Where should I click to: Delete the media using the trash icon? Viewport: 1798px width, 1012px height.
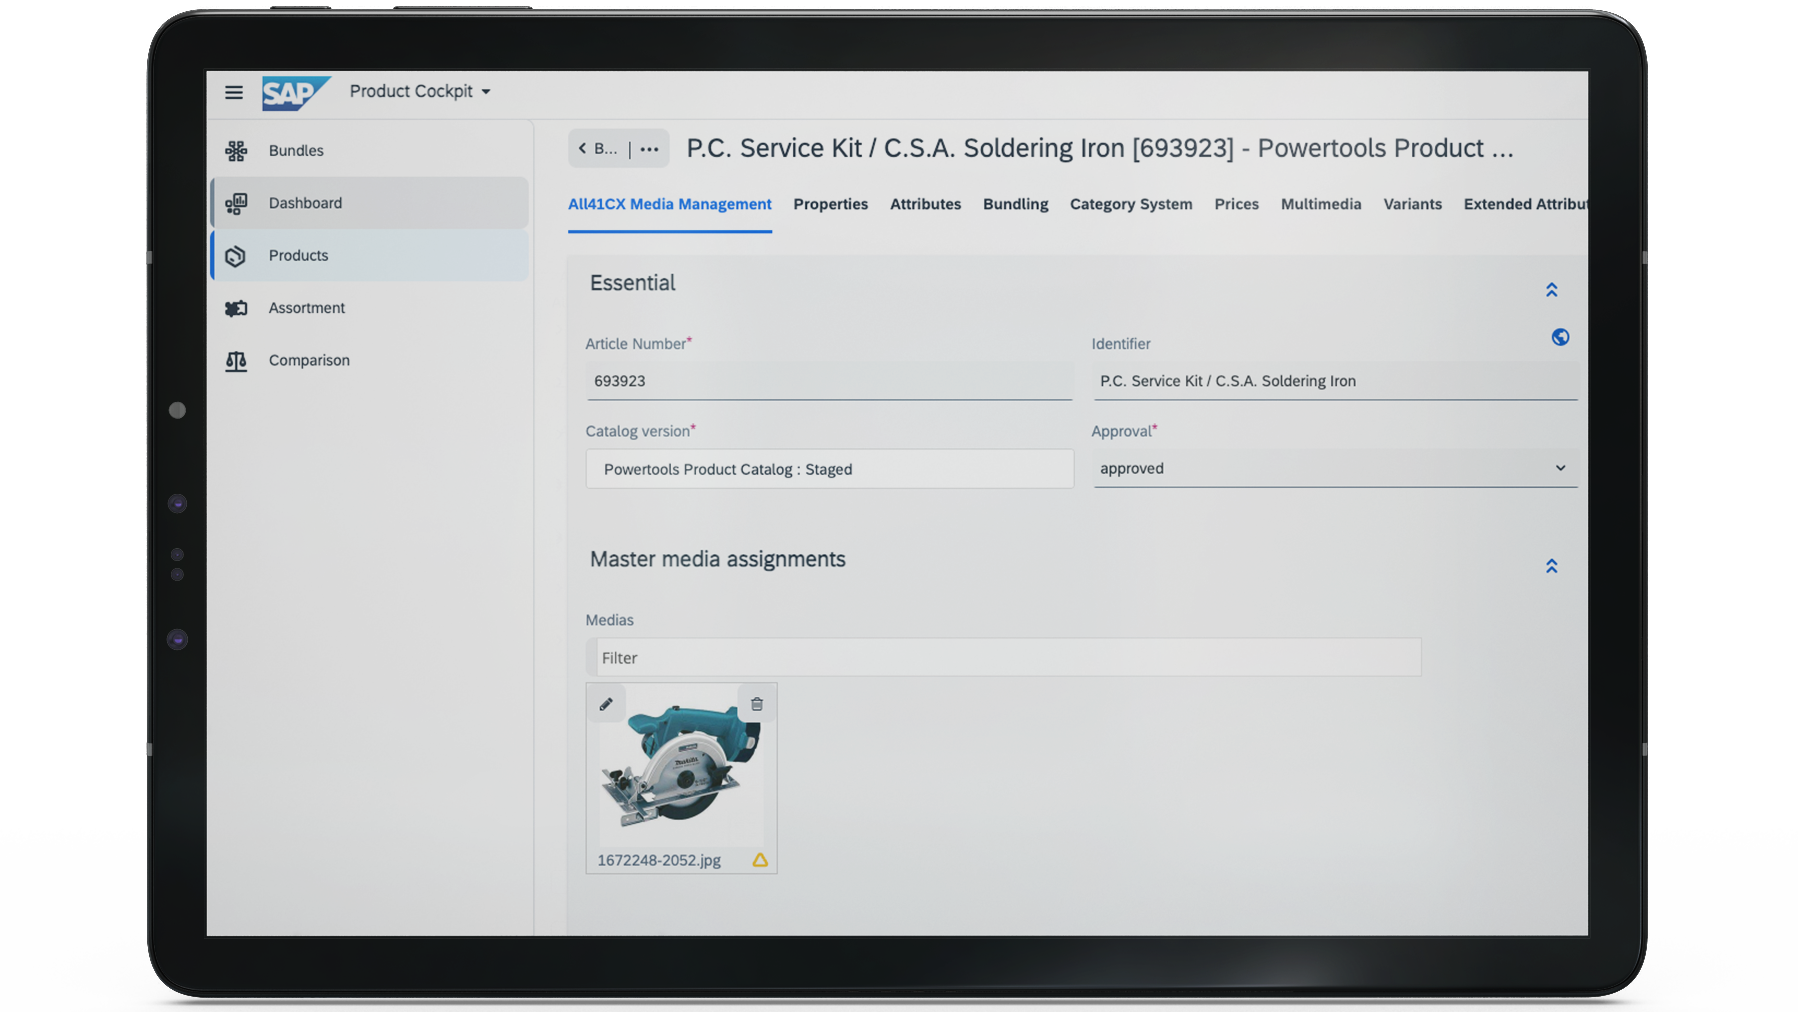click(x=757, y=703)
